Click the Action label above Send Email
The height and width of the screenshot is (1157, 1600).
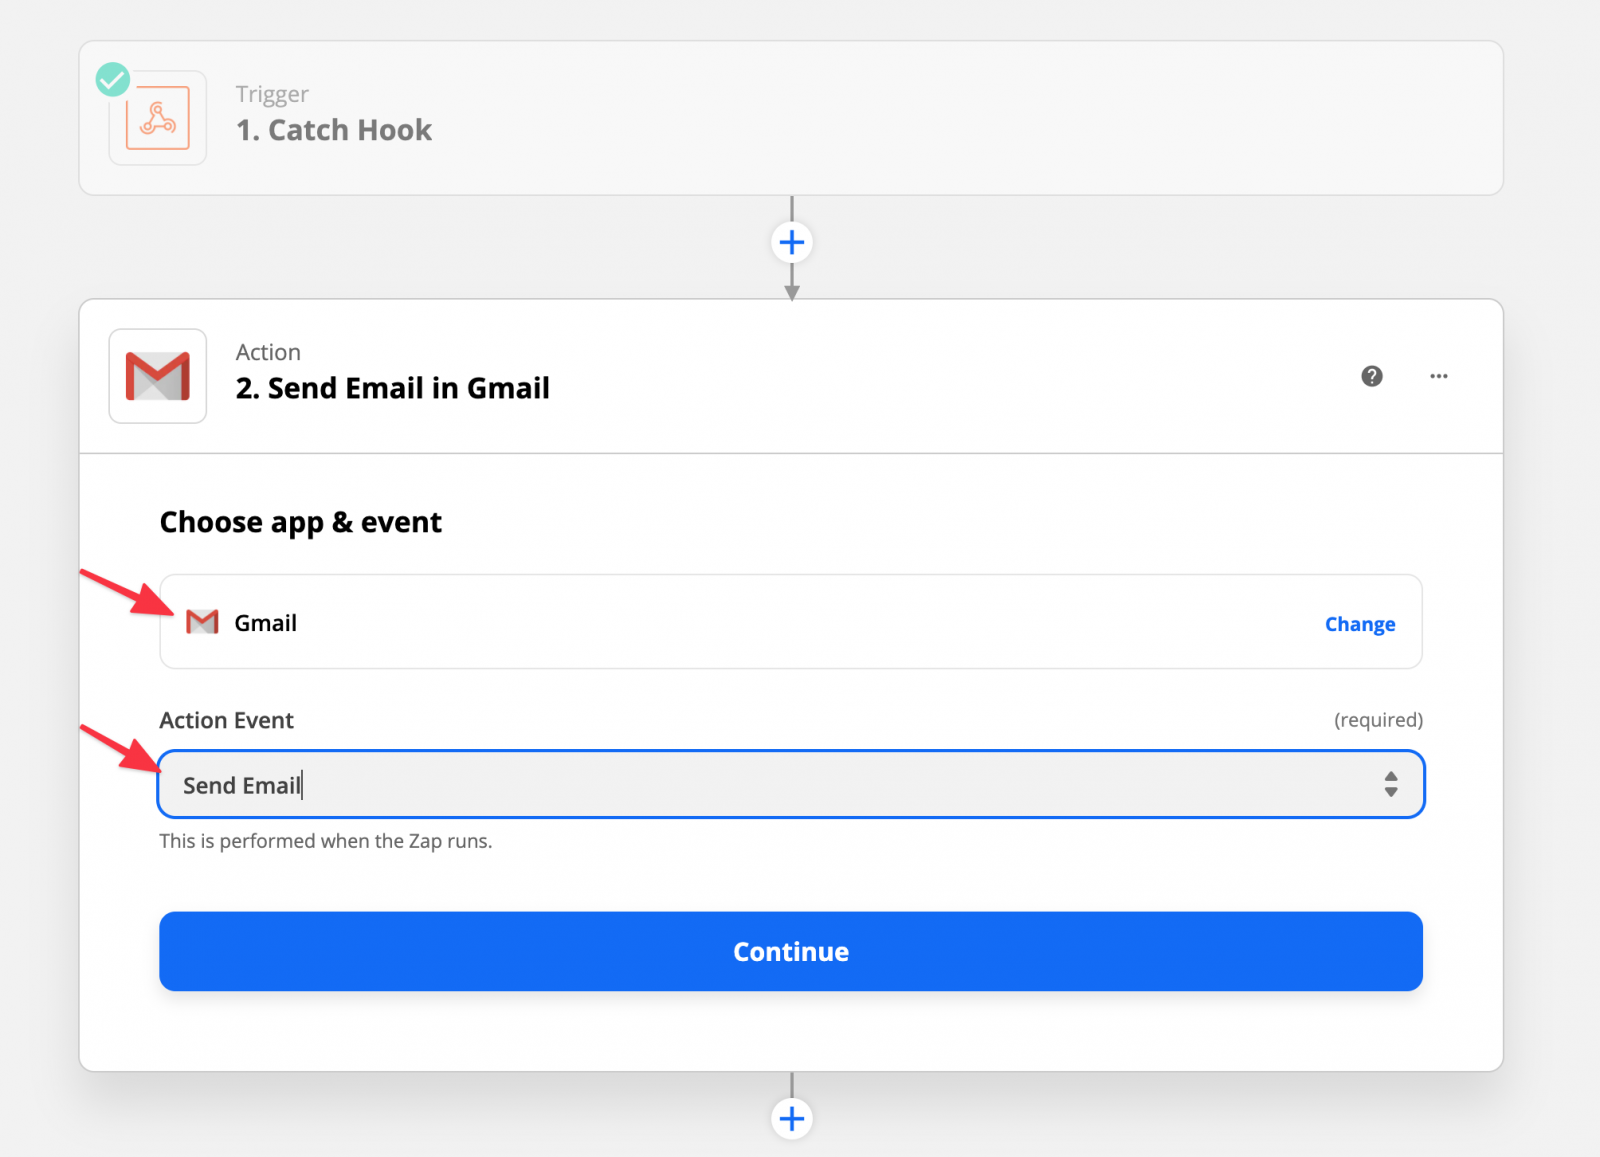[x=268, y=352]
